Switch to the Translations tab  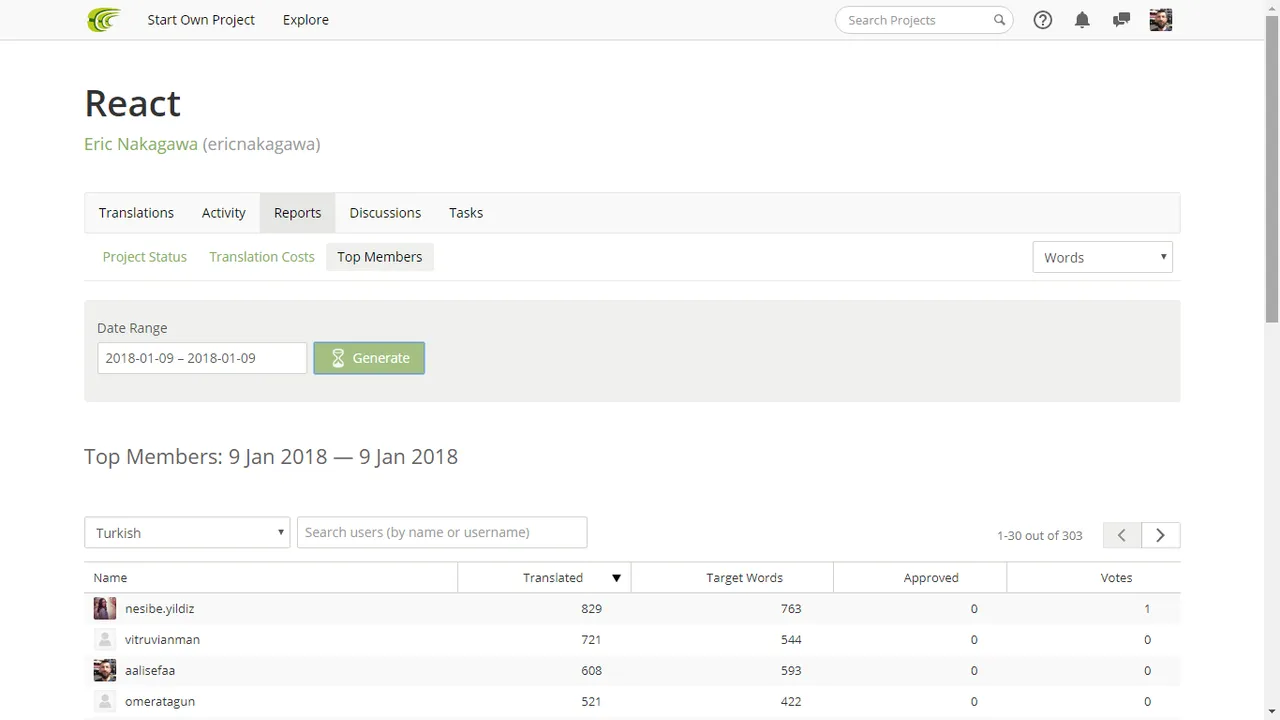coord(136,213)
